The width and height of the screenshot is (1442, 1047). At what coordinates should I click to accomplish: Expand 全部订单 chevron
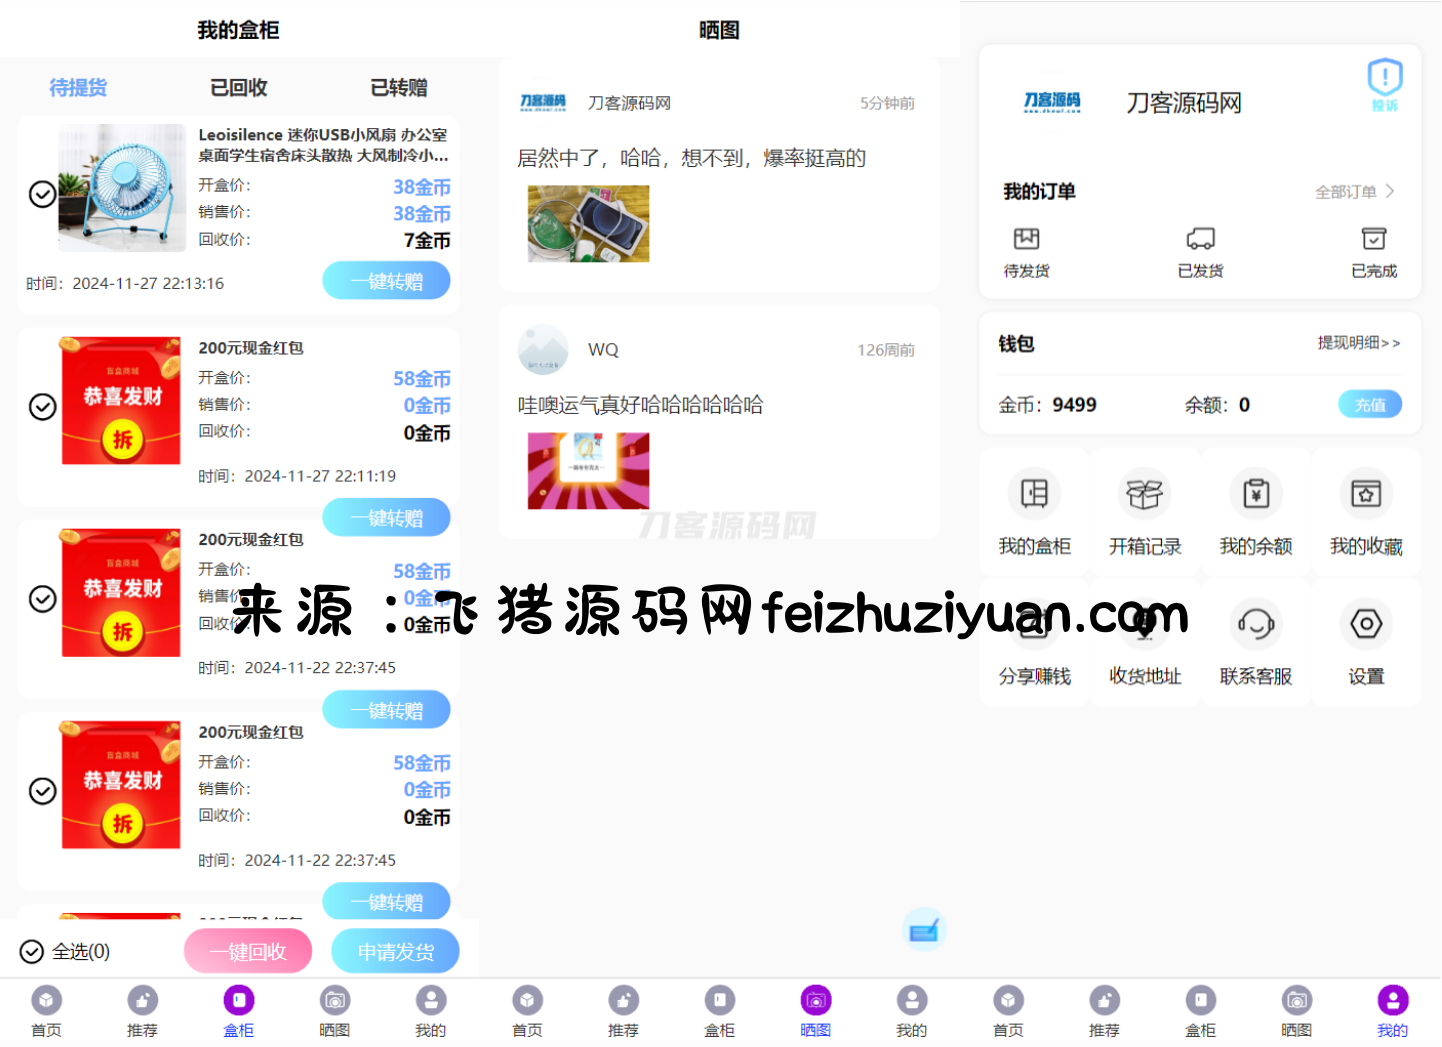pyautogui.click(x=1389, y=191)
